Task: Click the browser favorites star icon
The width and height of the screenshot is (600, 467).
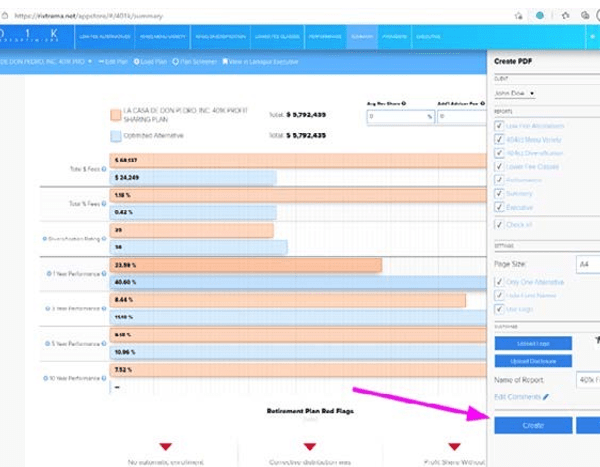Action: click(x=515, y=15)
